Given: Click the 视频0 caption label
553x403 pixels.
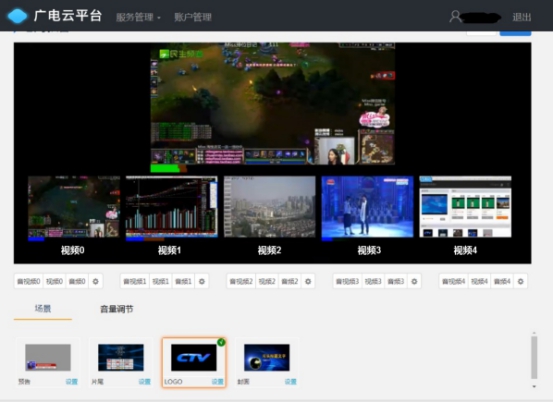Looking at the screenshot, I should click(x=72, y=250).
